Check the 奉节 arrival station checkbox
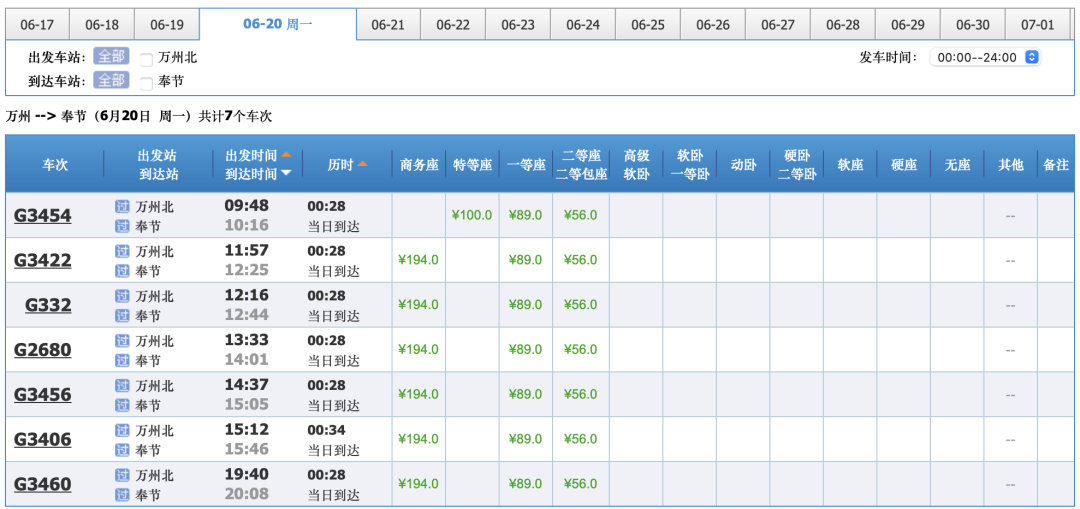The image size is (1080, 509). point(147,83)
